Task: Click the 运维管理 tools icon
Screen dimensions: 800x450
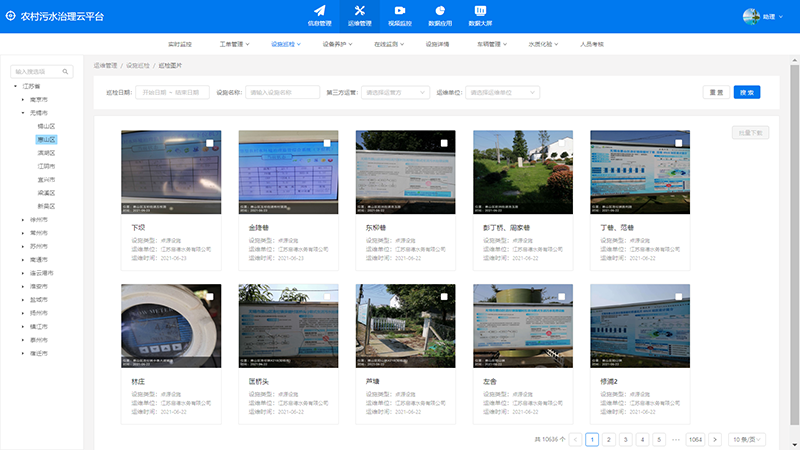Action: (x=360, y=11)
